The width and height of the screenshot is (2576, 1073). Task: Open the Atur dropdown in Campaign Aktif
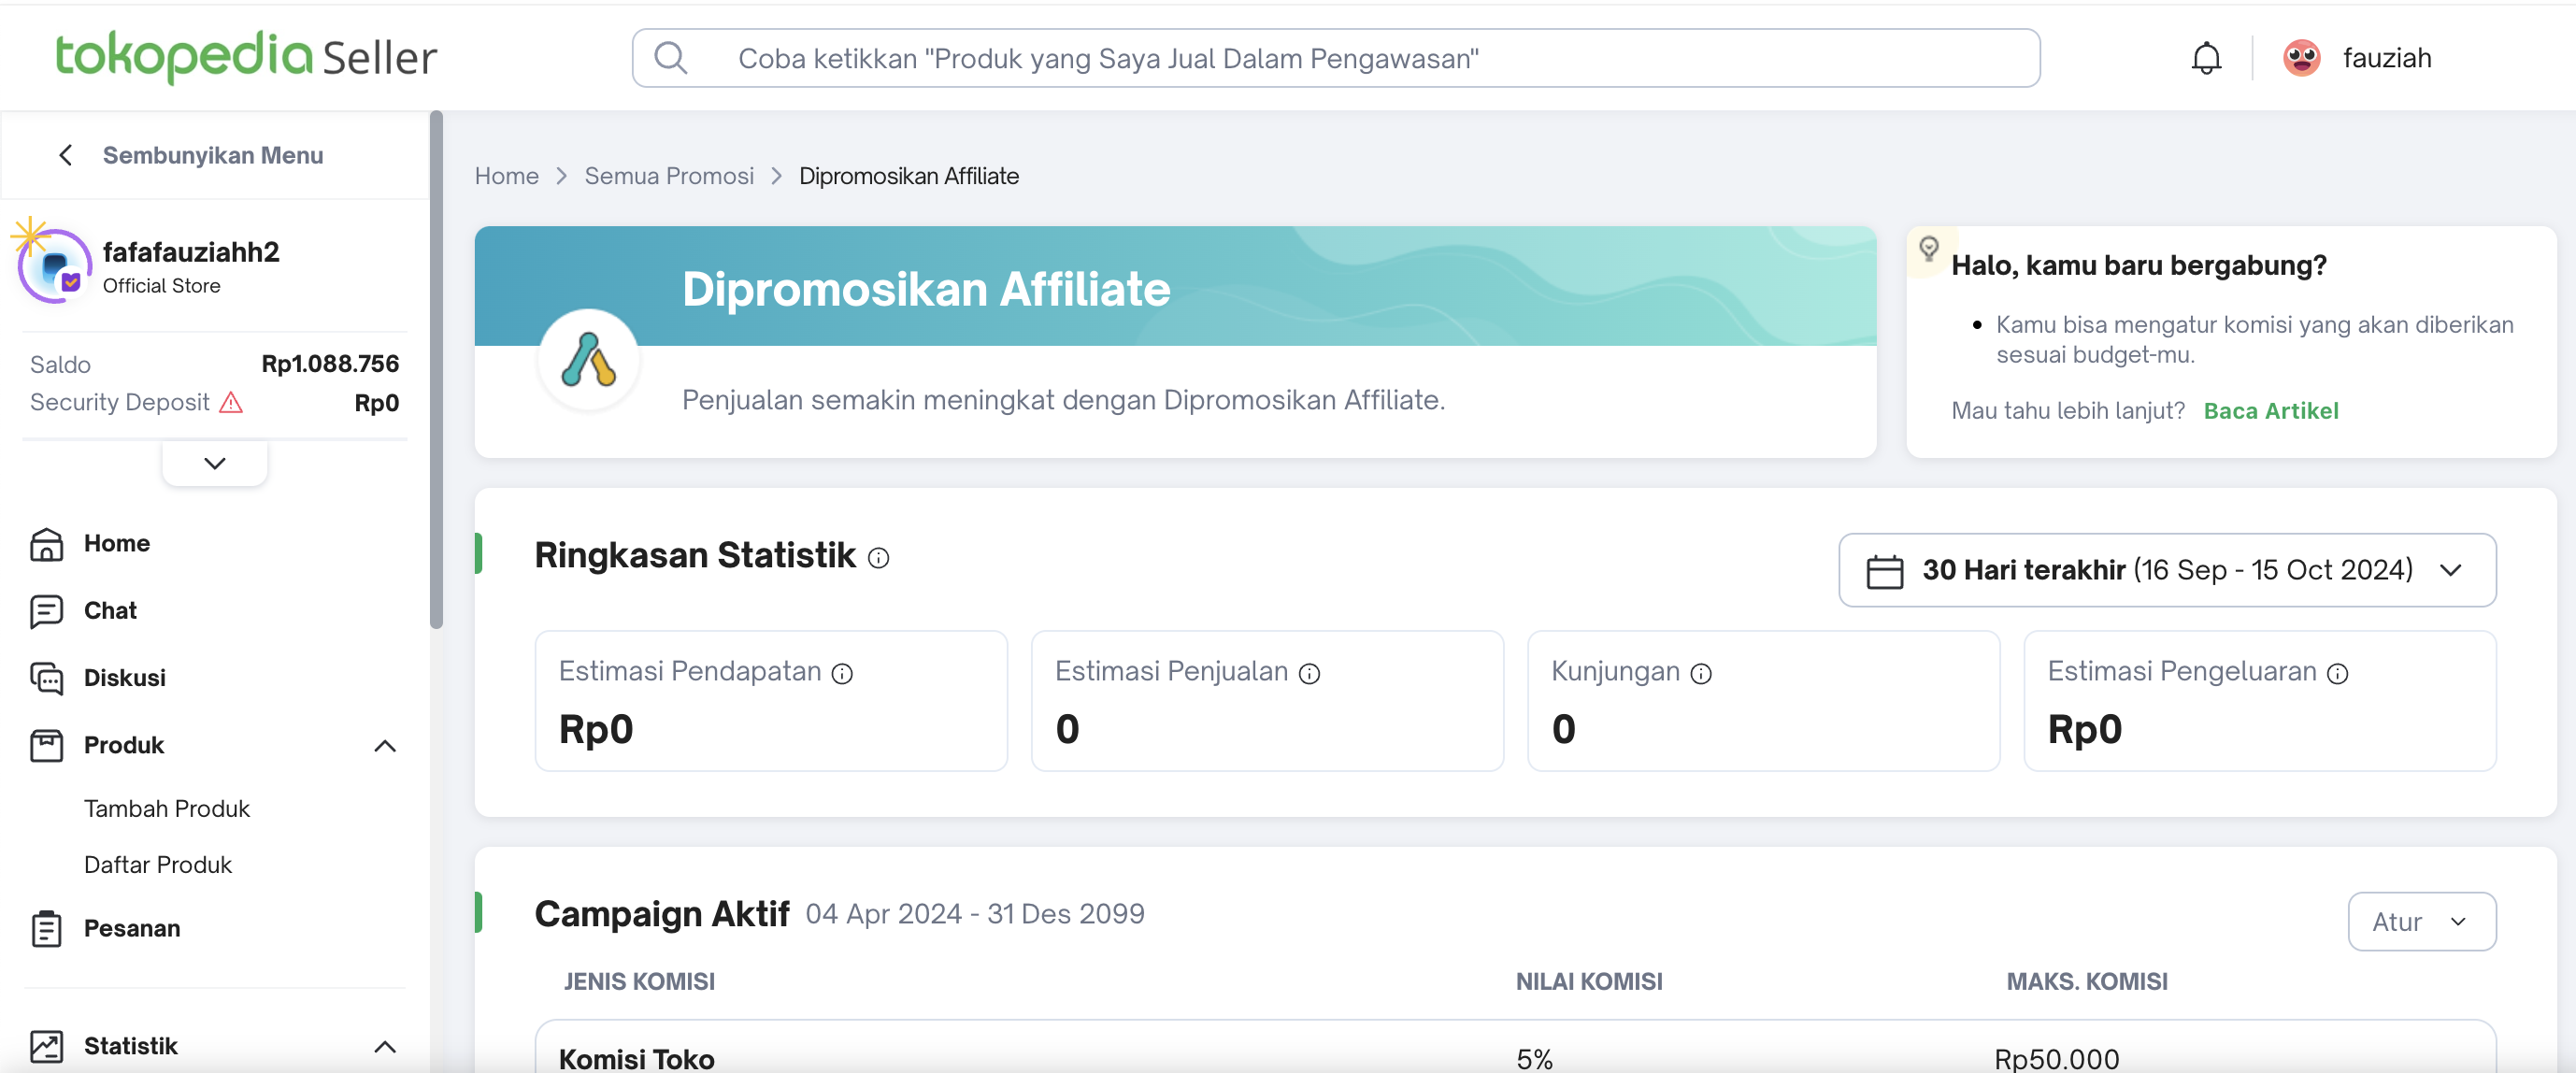[x=2420, y=921]
